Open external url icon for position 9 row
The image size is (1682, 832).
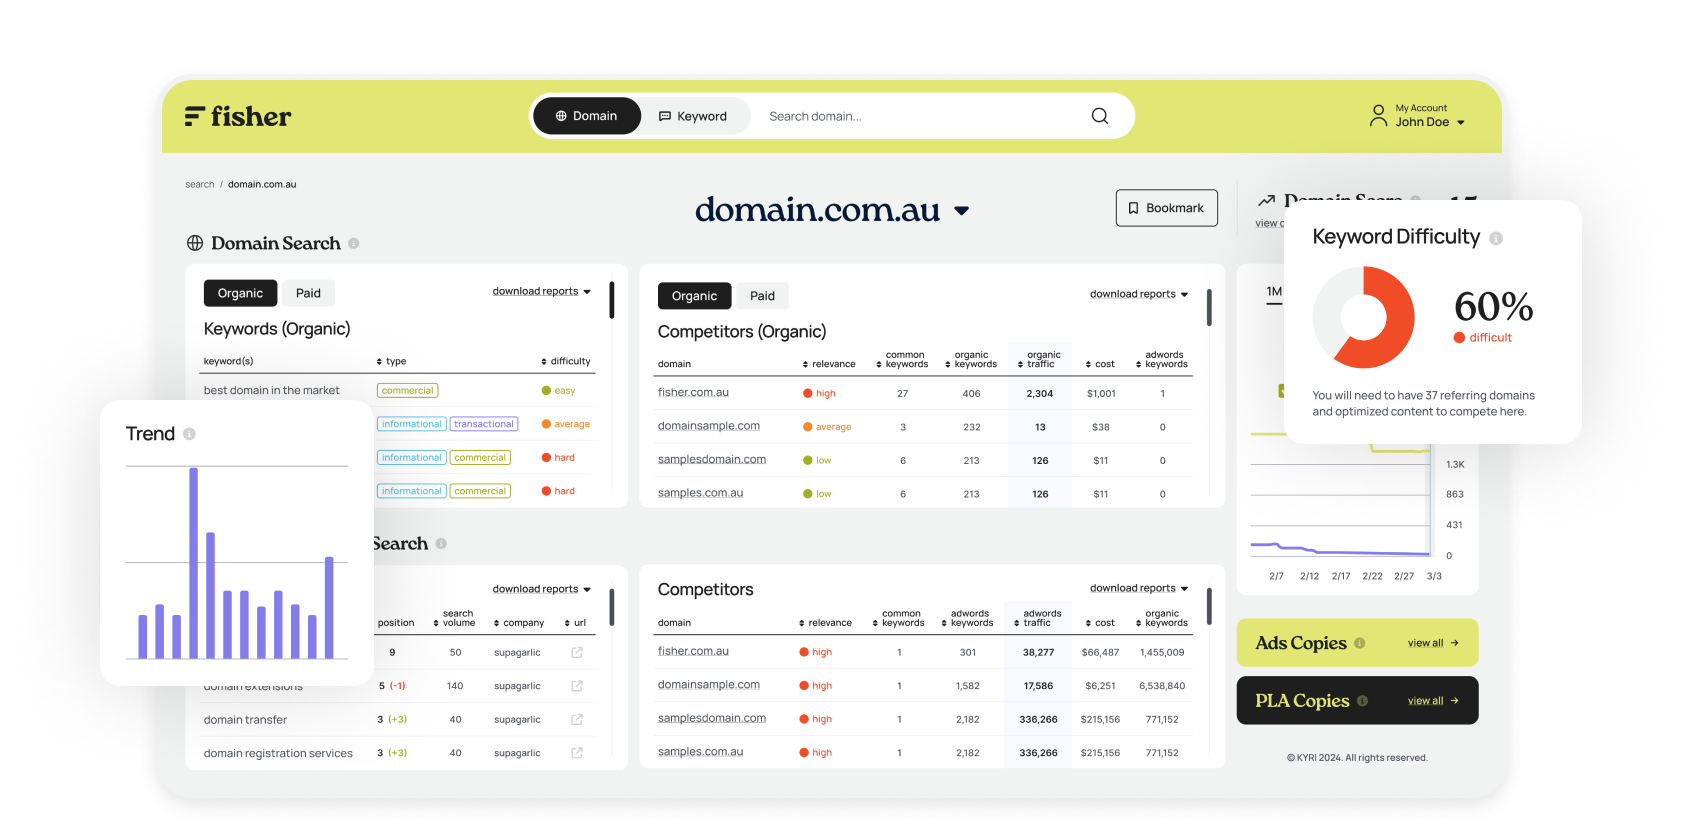[577, 652]
